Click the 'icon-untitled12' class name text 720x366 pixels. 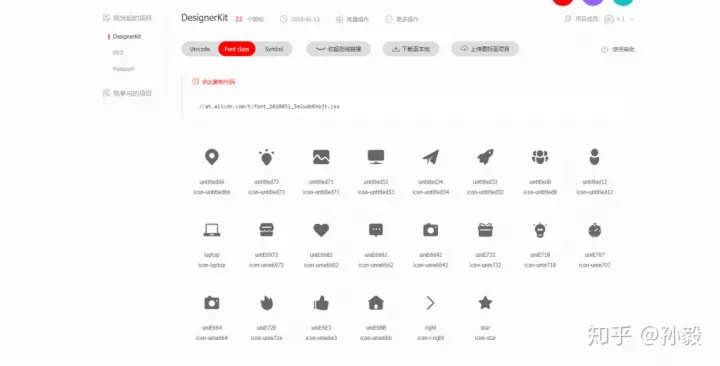595,192
